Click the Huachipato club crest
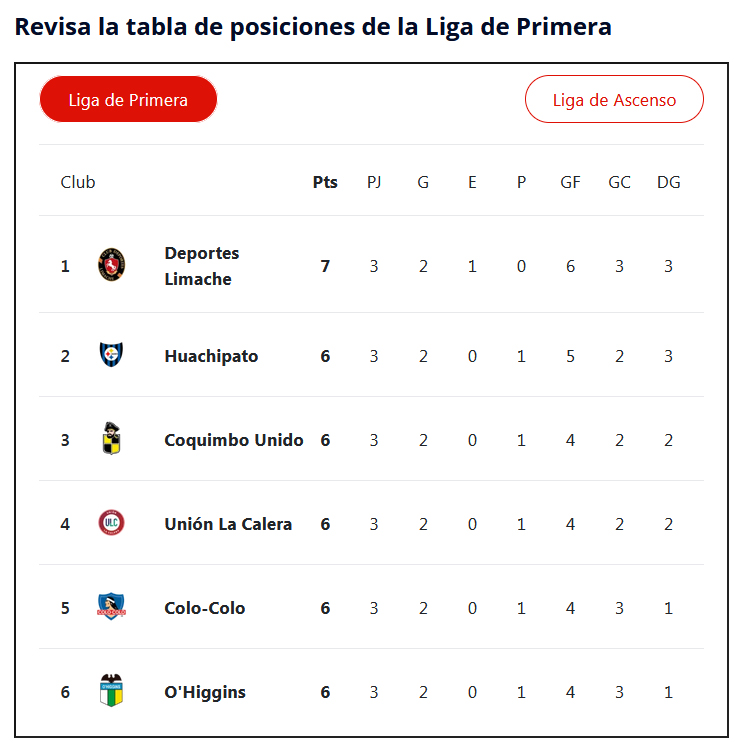Image resolution: width=736 pixels, height=744 pixels. point(112,355)
